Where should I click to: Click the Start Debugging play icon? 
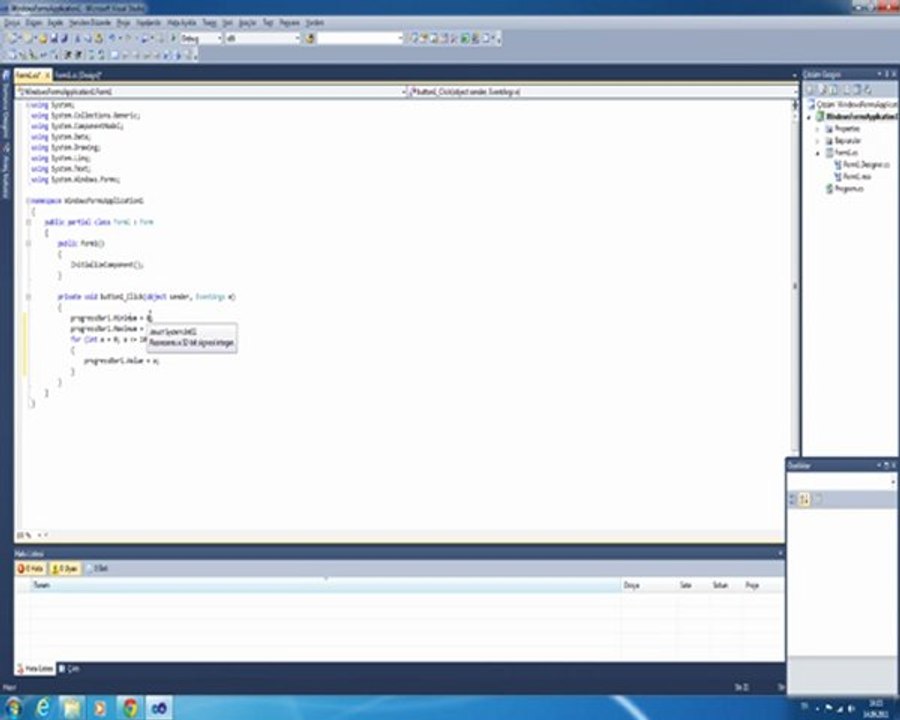[x=173, y=38]
